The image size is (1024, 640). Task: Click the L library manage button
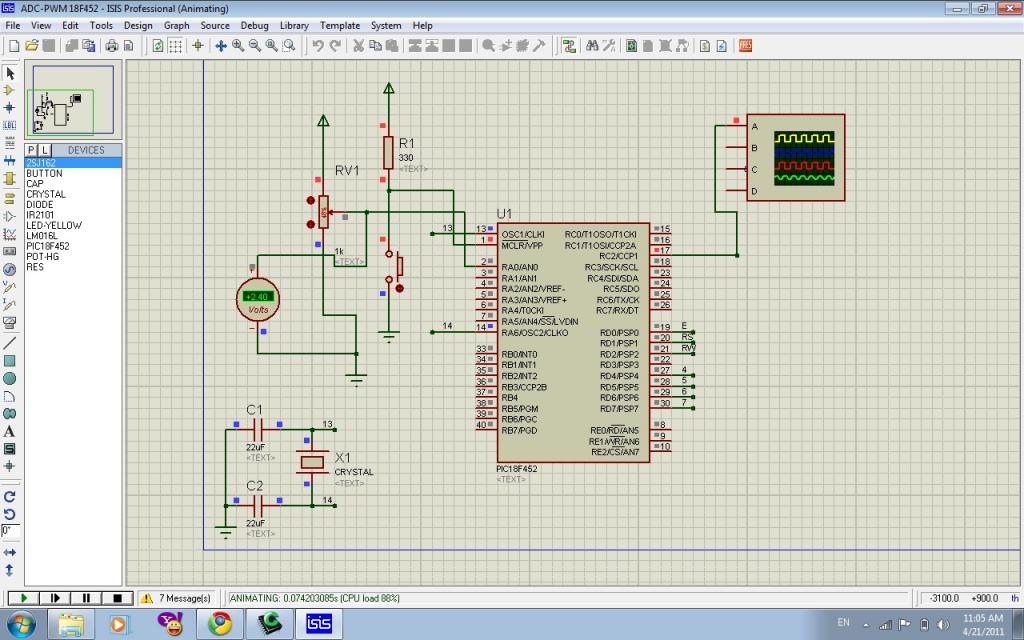44,150
